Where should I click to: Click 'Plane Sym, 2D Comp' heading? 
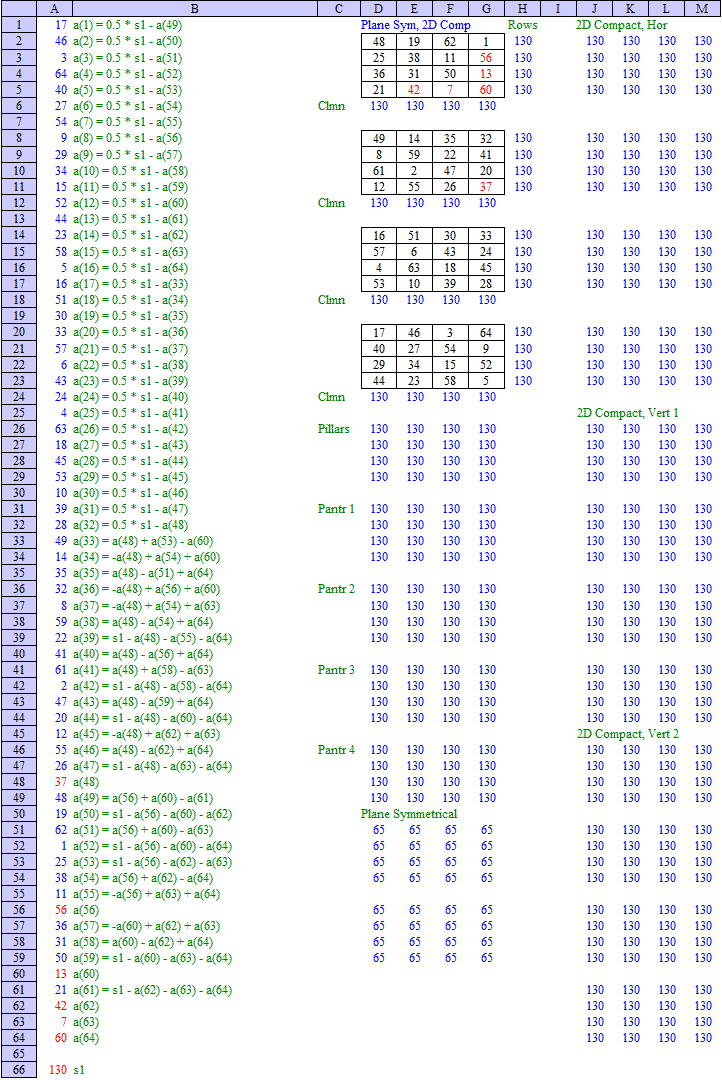pyautogui.click(x=415, y=25)
